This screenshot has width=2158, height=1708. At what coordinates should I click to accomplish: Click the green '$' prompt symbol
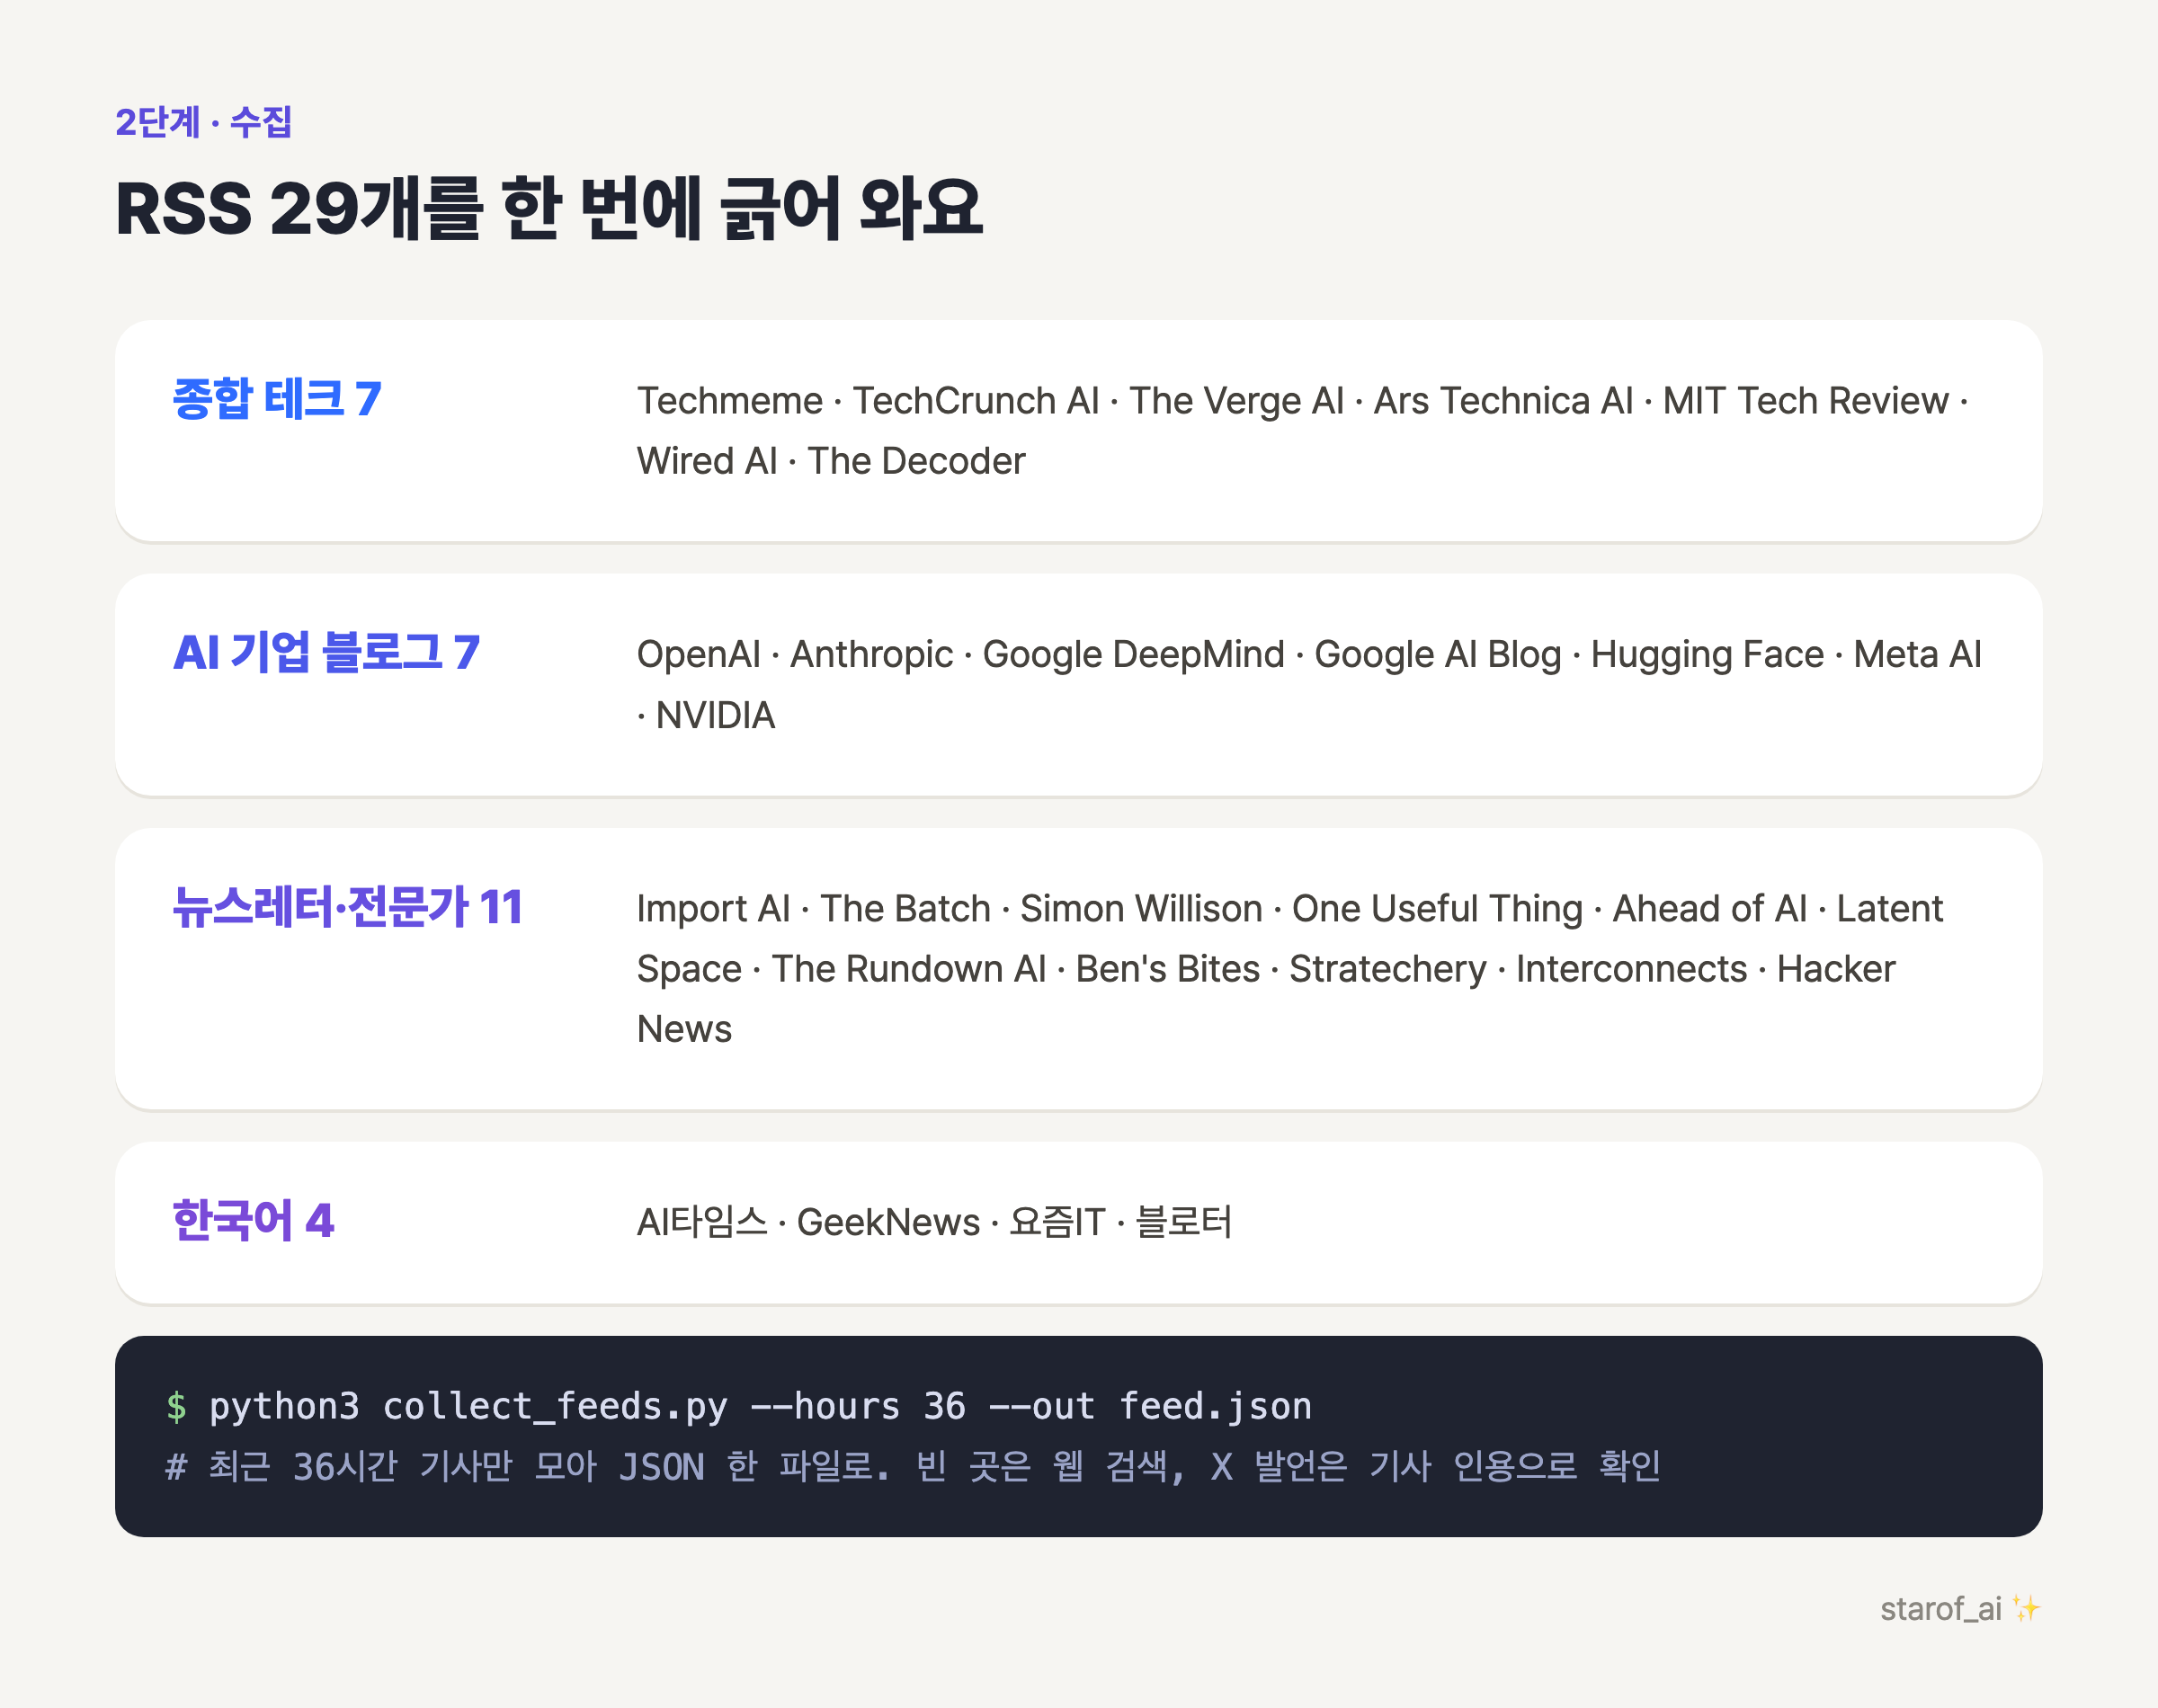tap(176, 1407)
